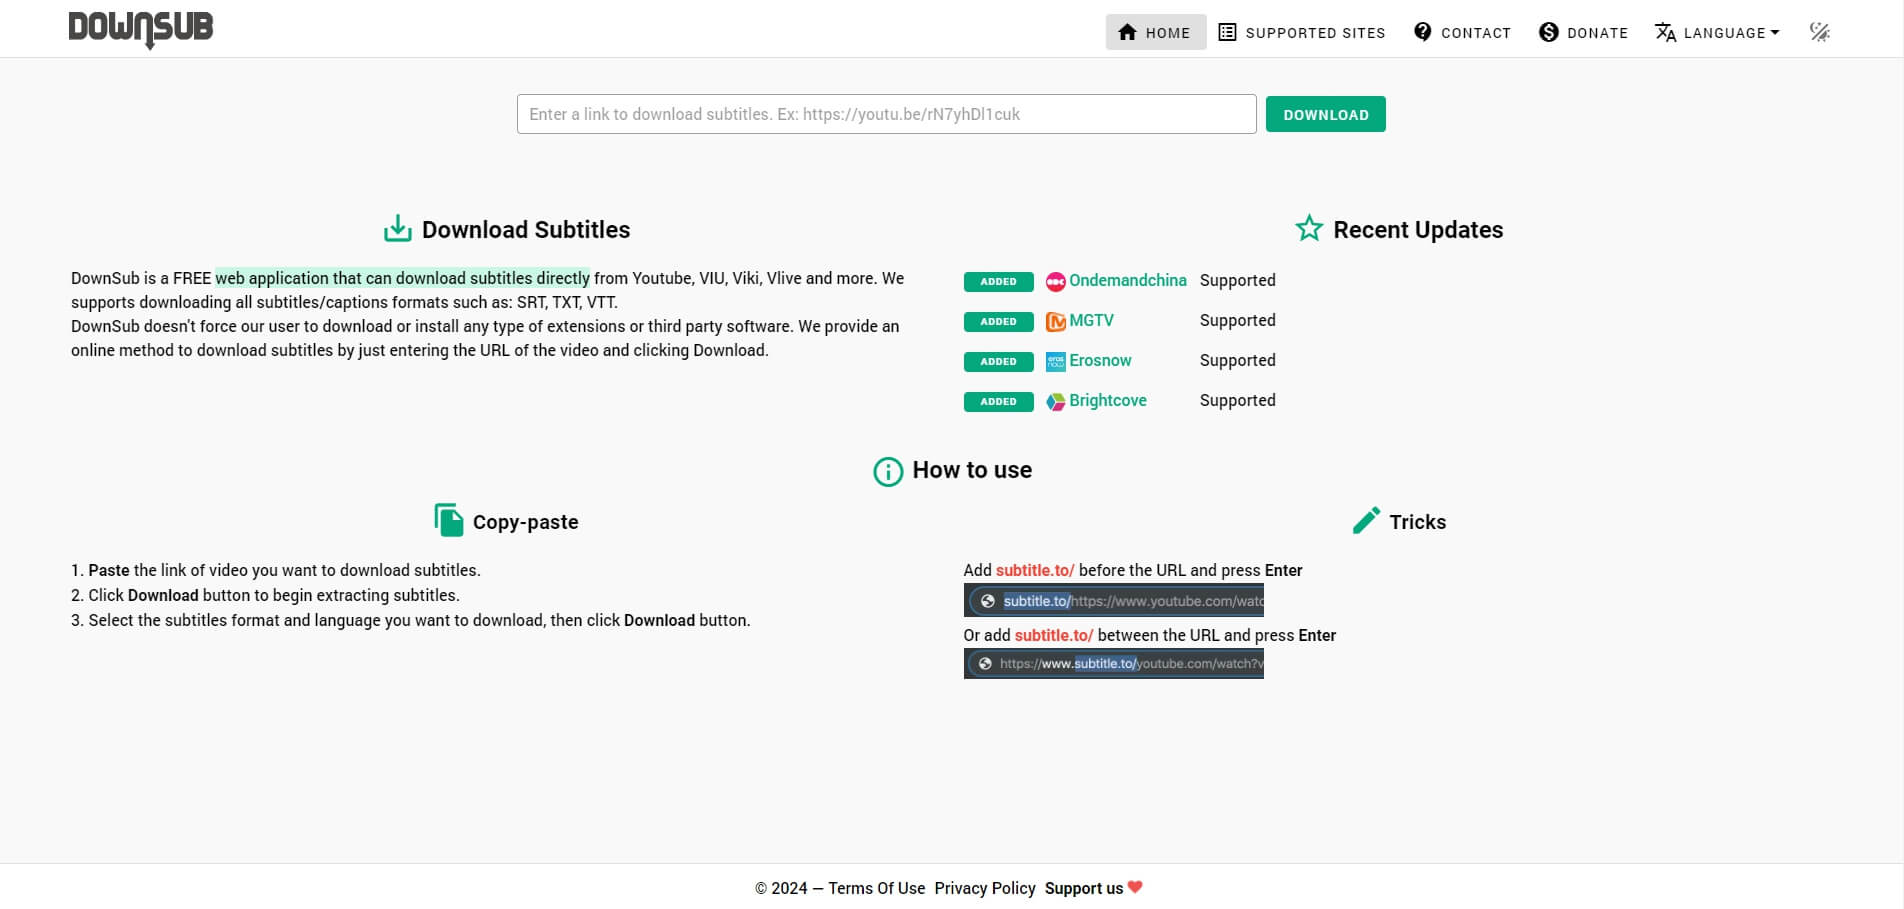Click the green Download button
Image resolution: width=1904 pixels, height=909 pixels.
tap(1325, 114)
